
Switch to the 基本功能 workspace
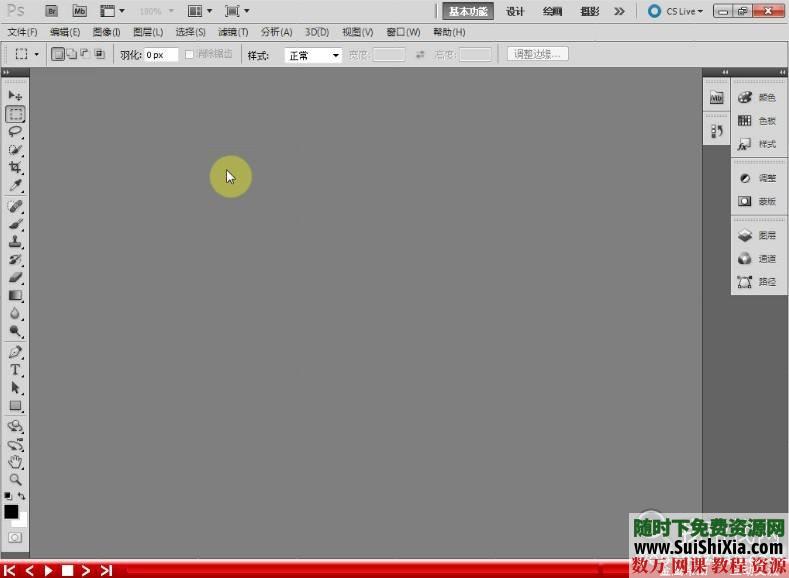(468, 11)
